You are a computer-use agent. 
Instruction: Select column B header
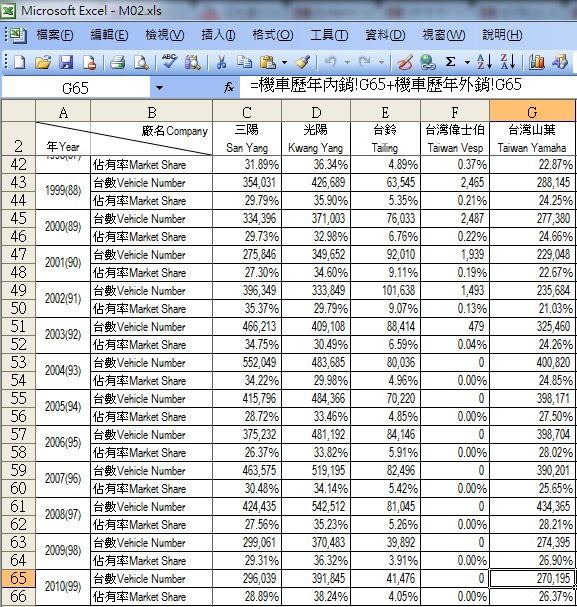coord(151,112)
